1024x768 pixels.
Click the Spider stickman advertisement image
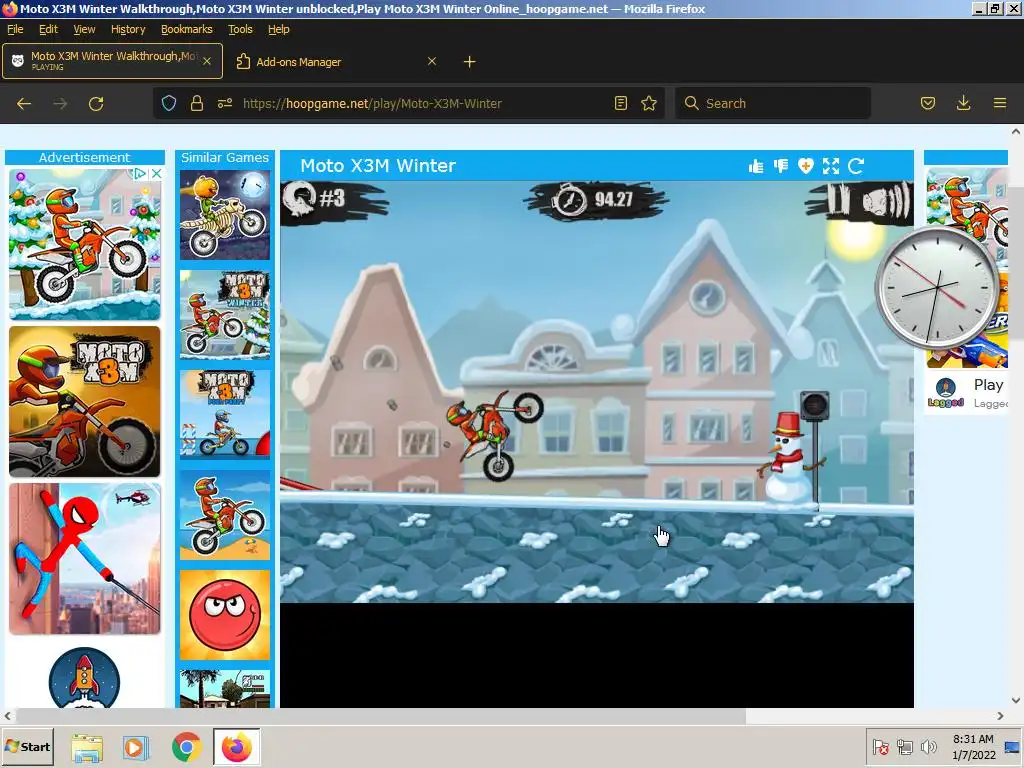pos(84,559)
